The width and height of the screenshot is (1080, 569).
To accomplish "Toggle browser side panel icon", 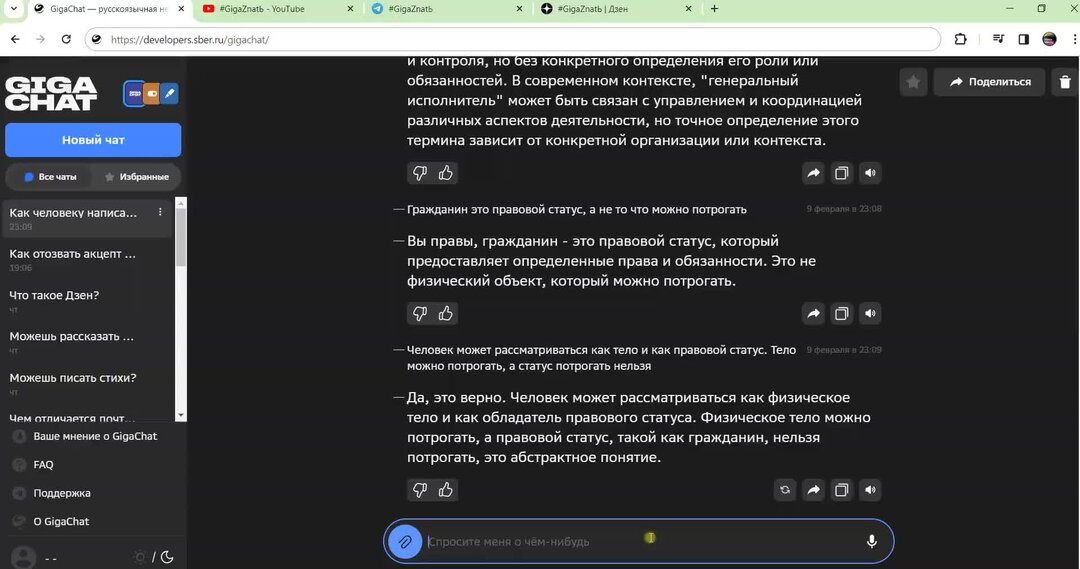I will (x=1024, y=39).
